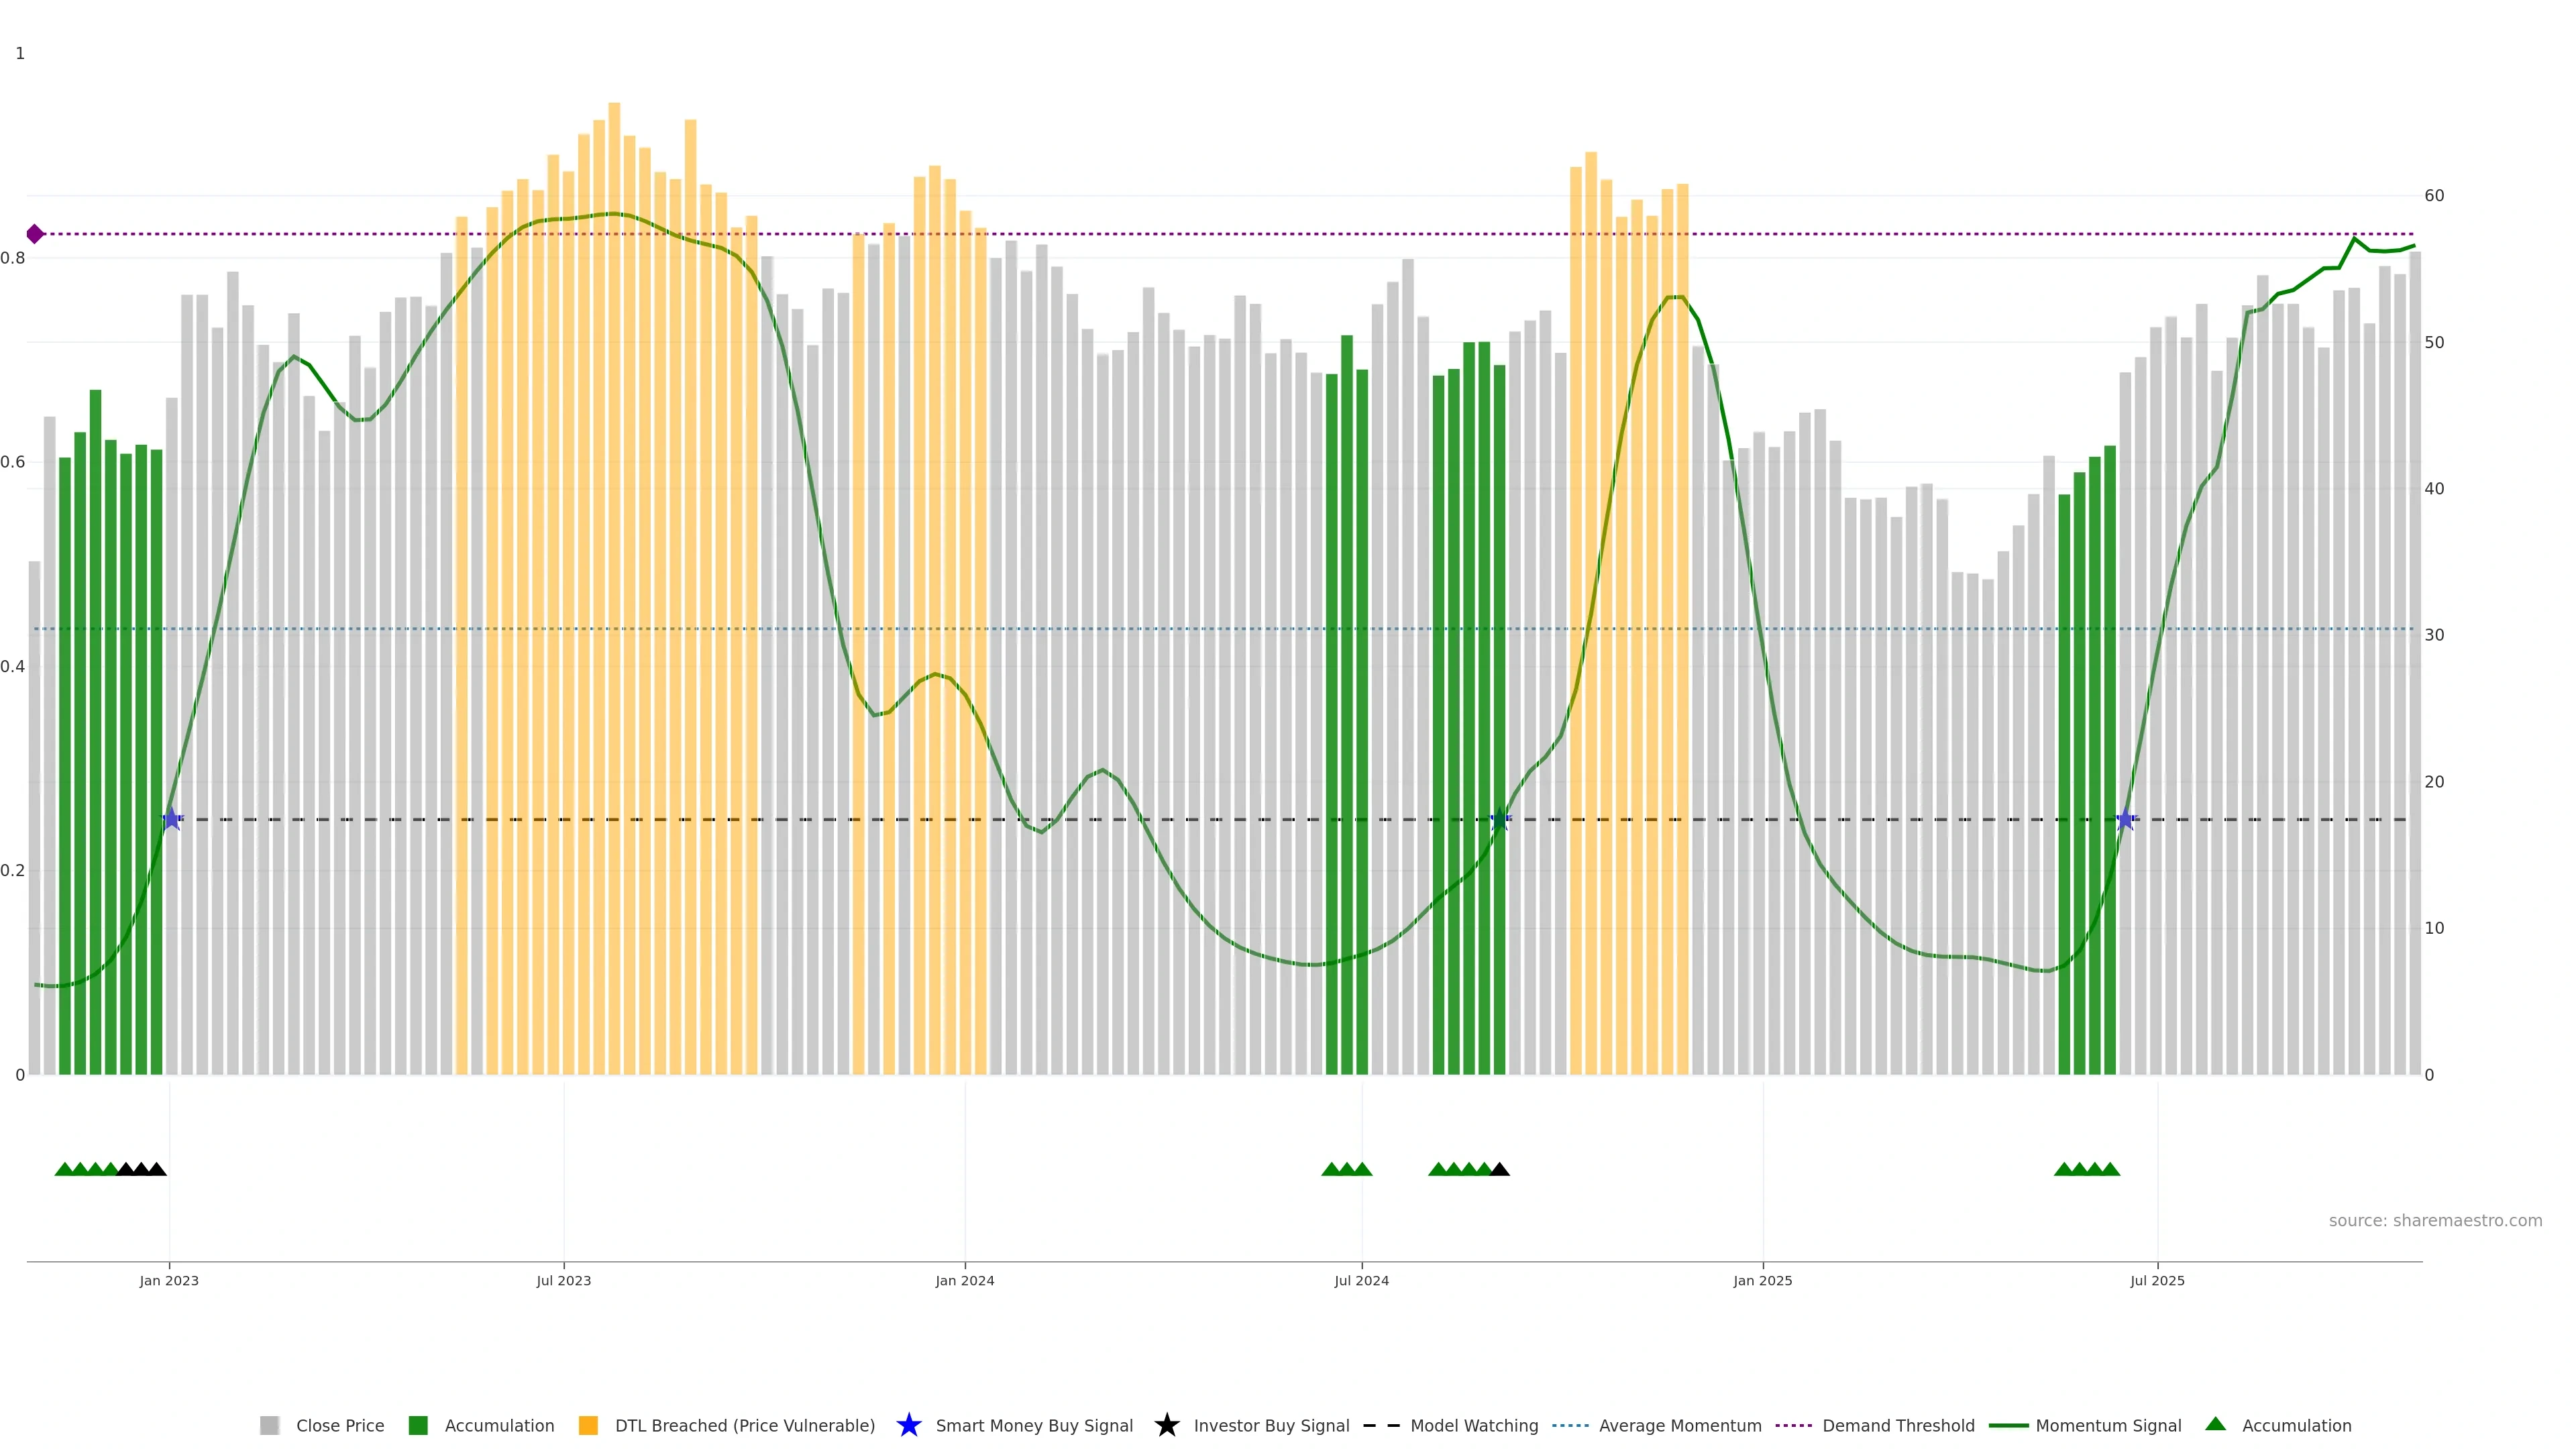Click the Jan 2024 axis label
Viewport: 2576px width, 1449px height.
coord(964,1280)
